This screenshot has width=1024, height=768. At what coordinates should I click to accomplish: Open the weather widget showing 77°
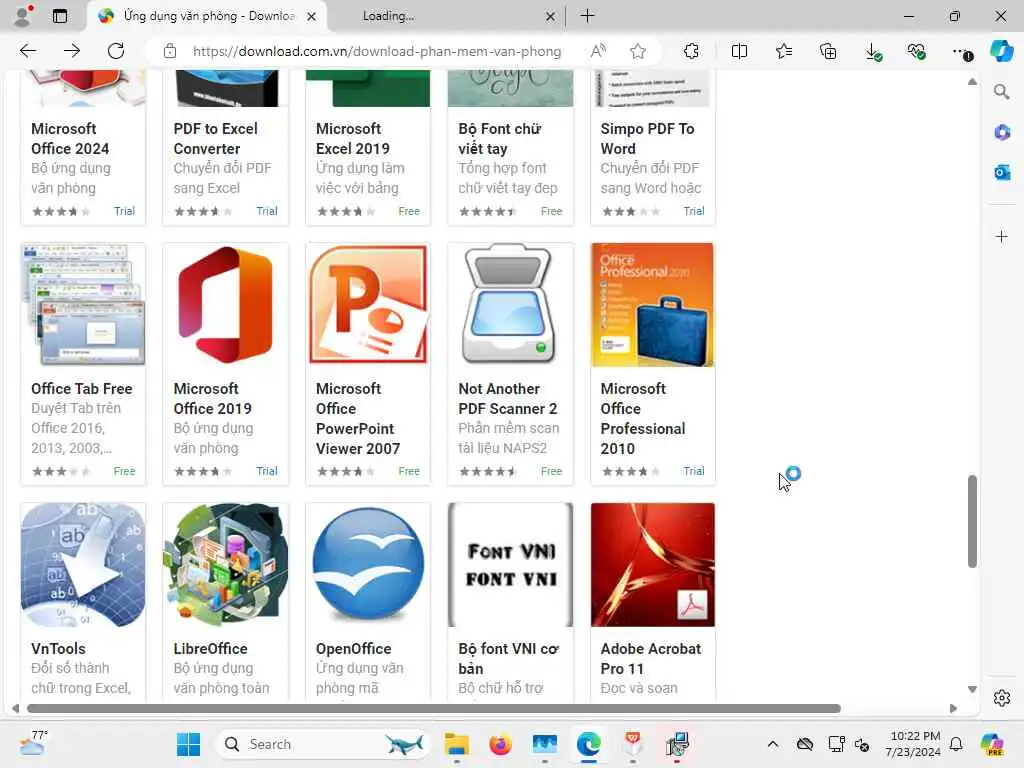point(33,743)
